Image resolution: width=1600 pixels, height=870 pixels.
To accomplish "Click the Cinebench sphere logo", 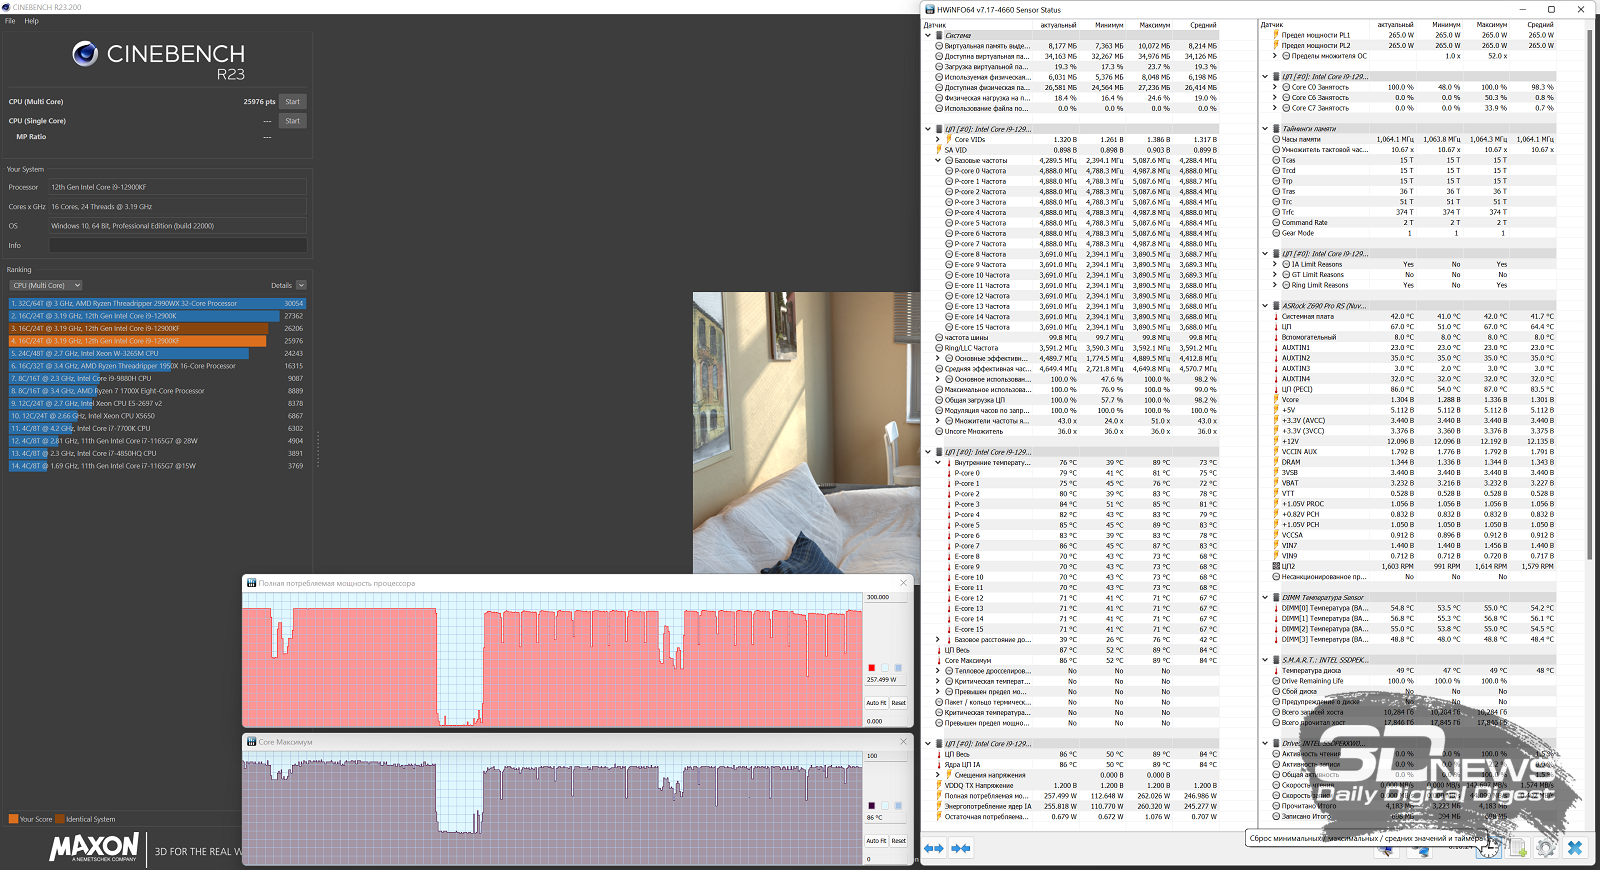I will pos(85,54).
